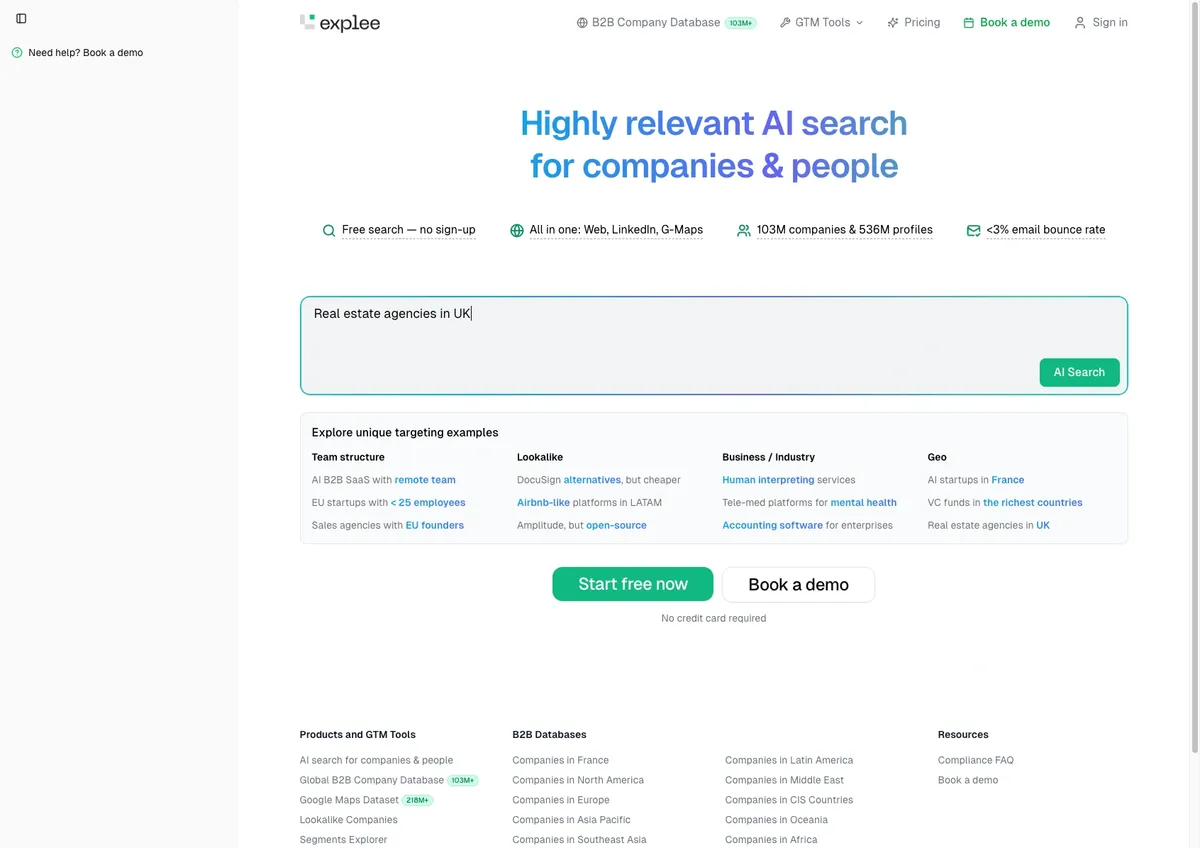Select 'remote team' targeting example

[425, 480]
